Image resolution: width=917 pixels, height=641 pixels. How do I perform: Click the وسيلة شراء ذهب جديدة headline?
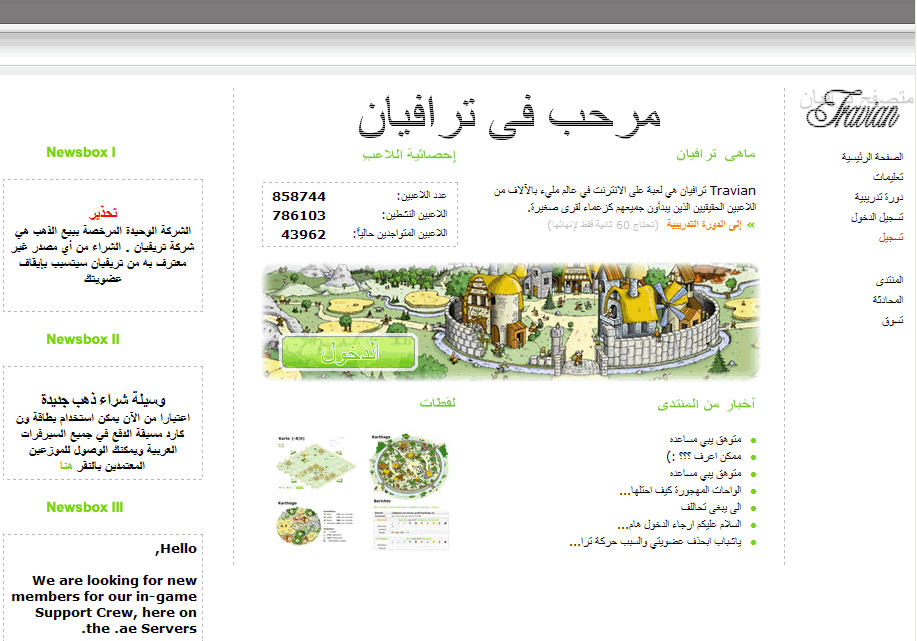(103, 399)
